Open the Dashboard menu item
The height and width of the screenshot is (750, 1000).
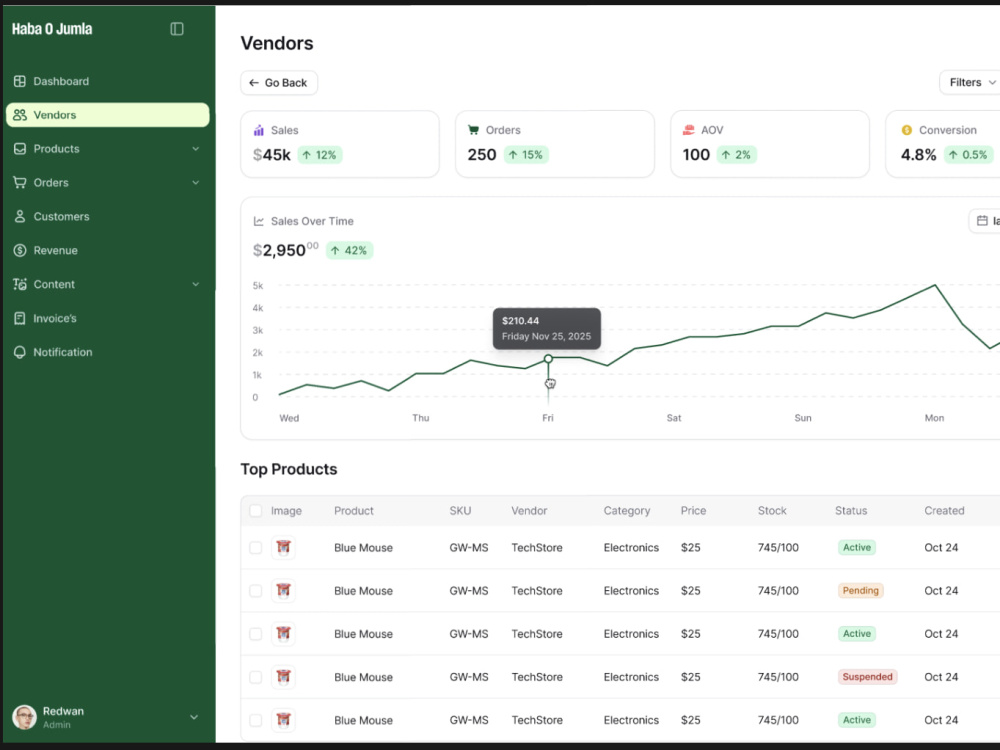coord(108,81)
